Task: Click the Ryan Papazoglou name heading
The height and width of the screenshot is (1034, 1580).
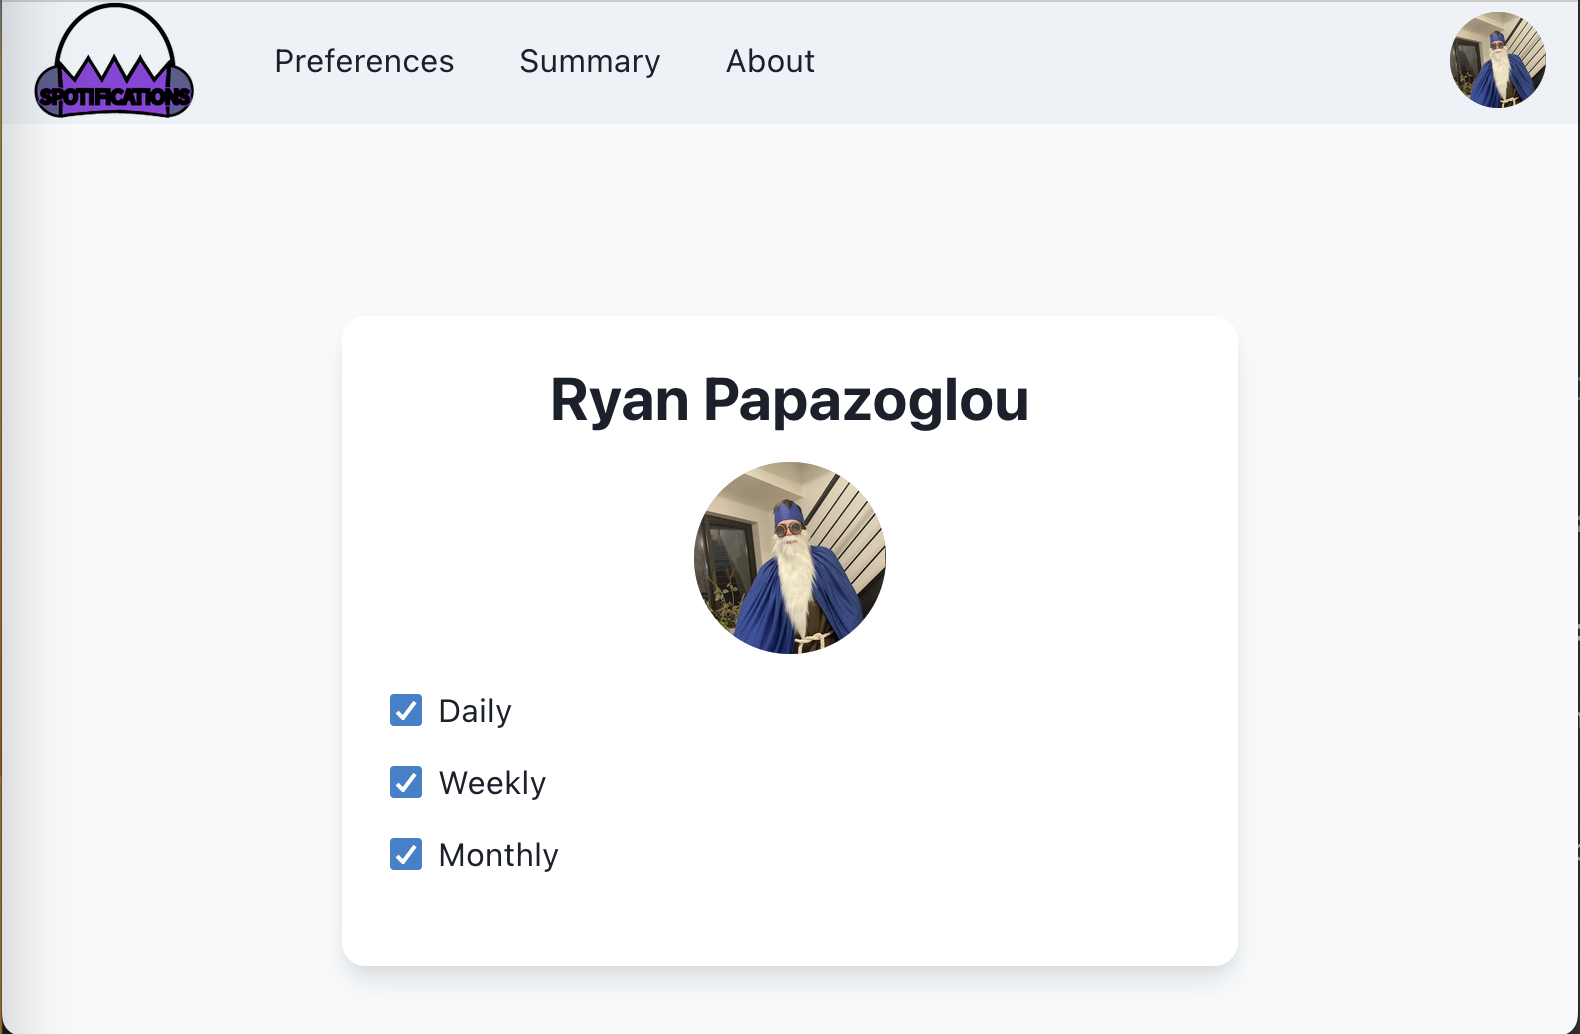Action: pyautogui.click(x=790, y=400)
